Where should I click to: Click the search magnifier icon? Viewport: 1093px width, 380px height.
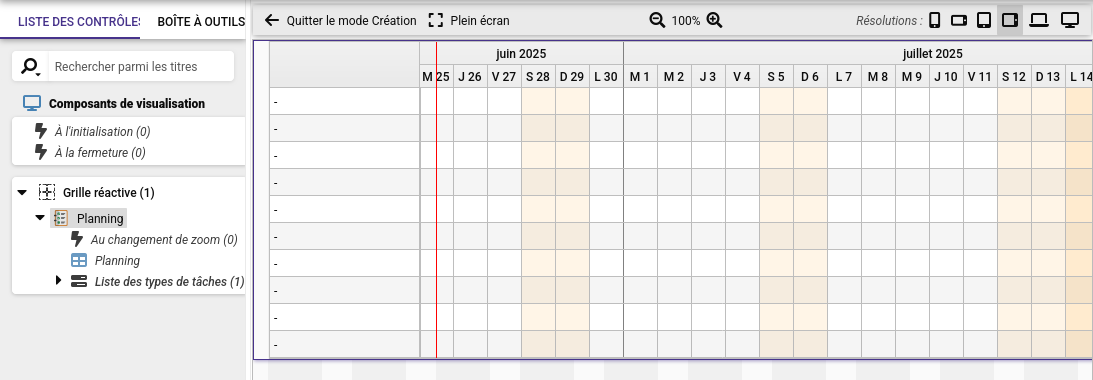pos(30,67)
